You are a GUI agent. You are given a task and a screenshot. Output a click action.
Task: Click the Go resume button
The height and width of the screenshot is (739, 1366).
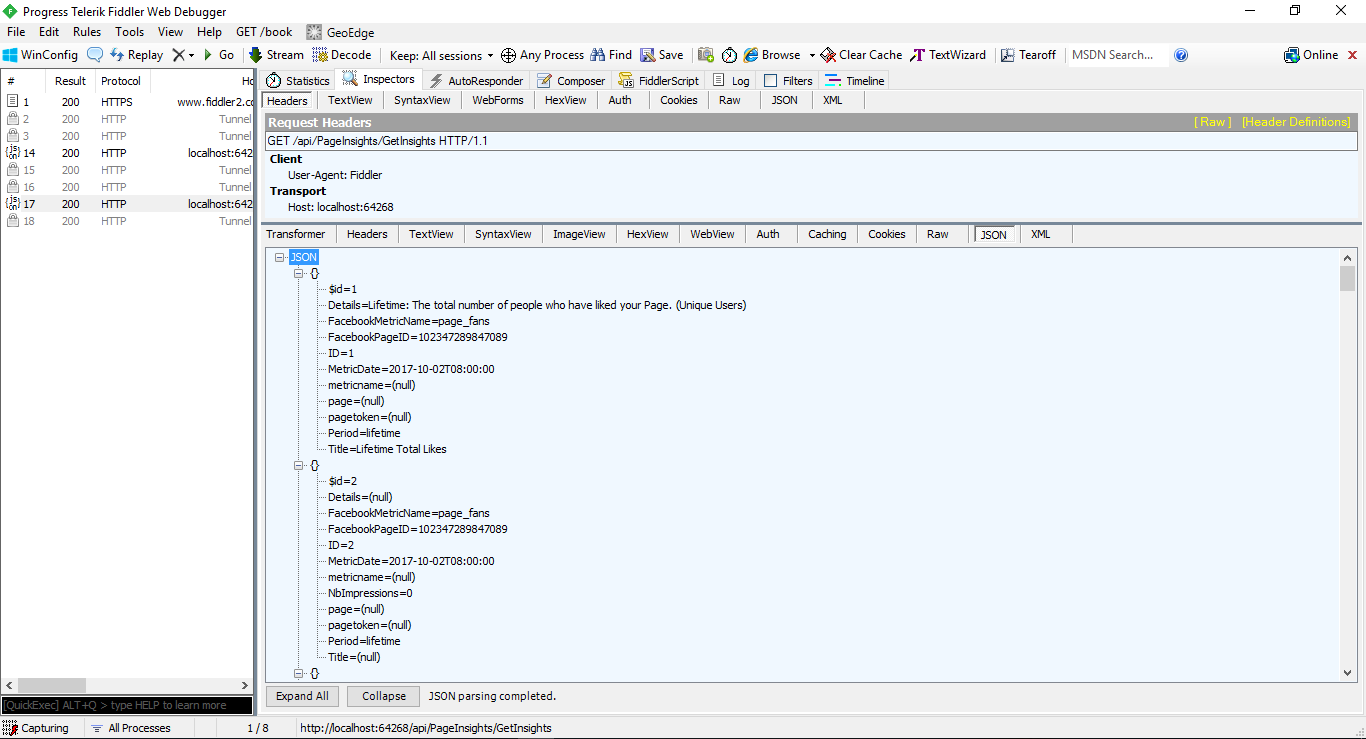[219, 55]
